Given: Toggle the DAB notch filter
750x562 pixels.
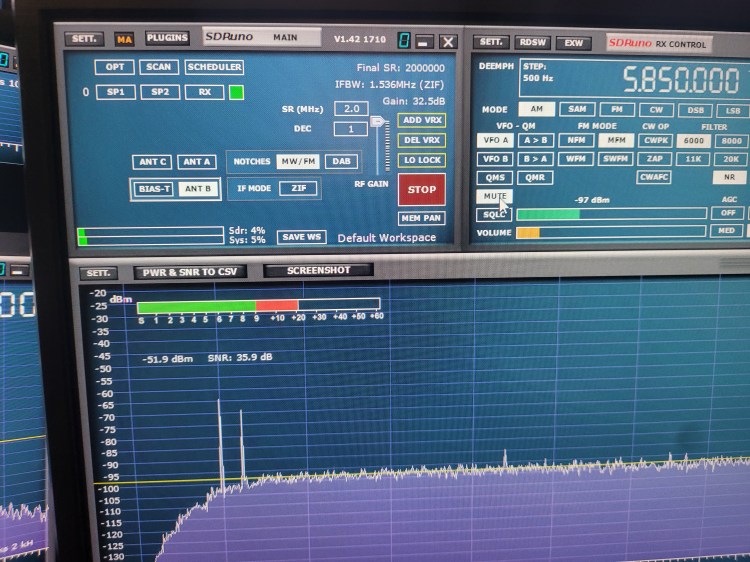Looking at the screenshot, I should click(341, 161).
